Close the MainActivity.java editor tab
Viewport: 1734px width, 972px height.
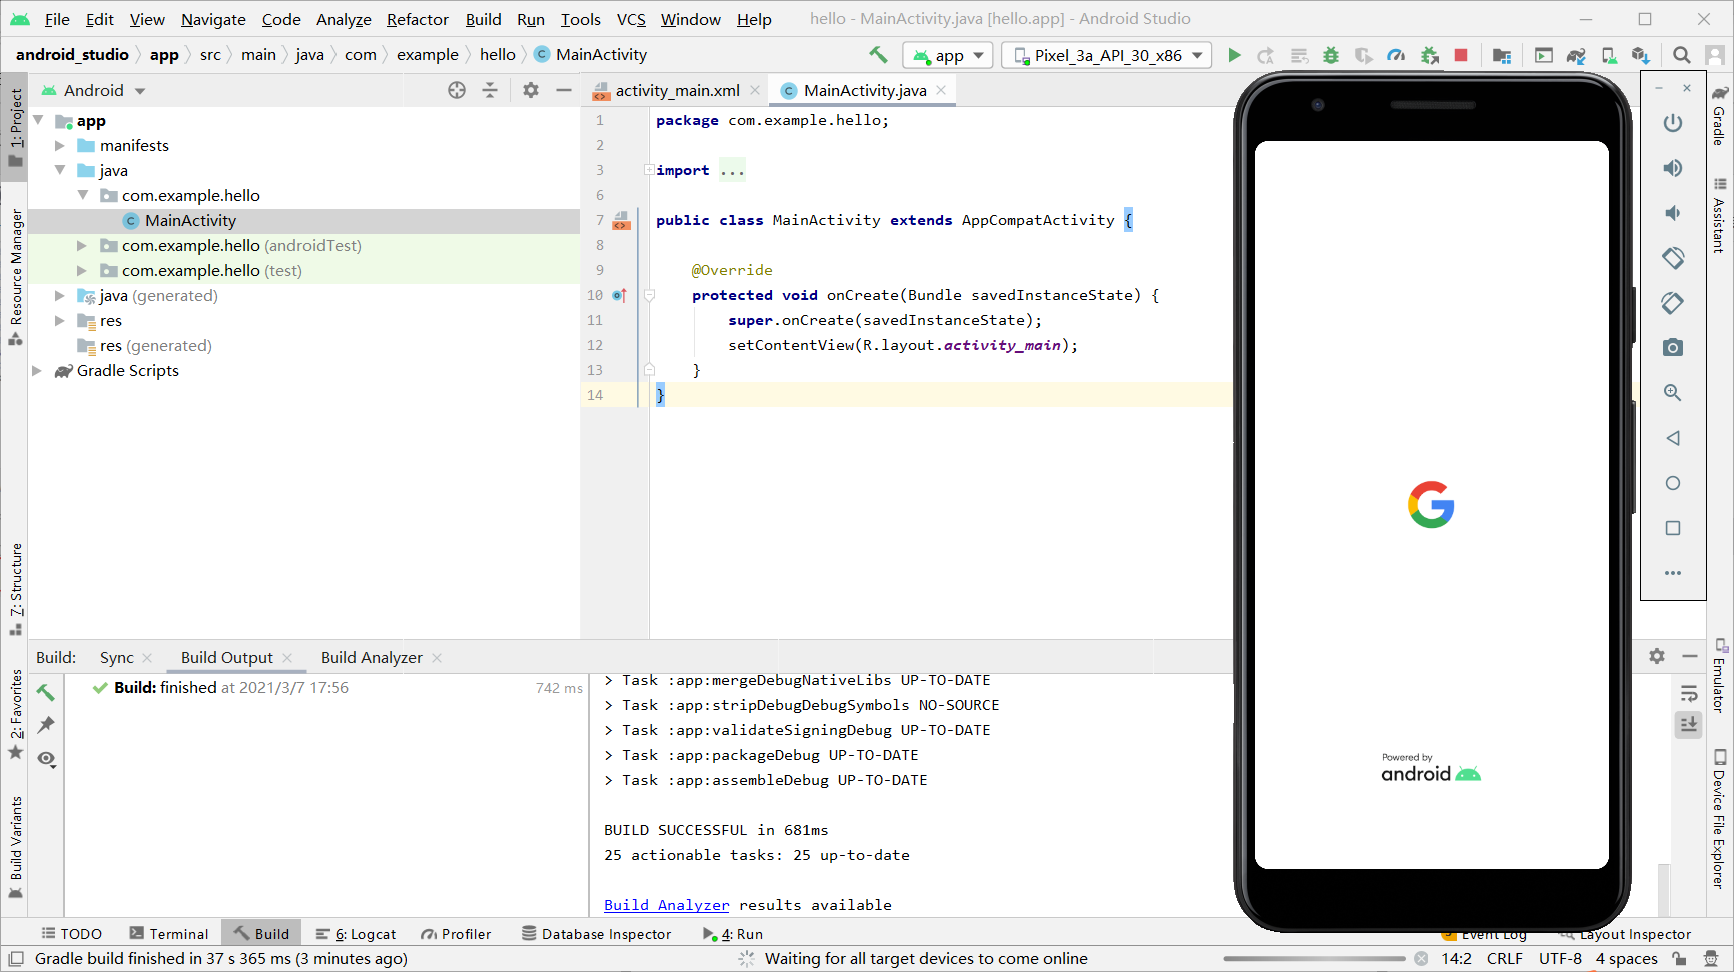(x=941, y=90)
